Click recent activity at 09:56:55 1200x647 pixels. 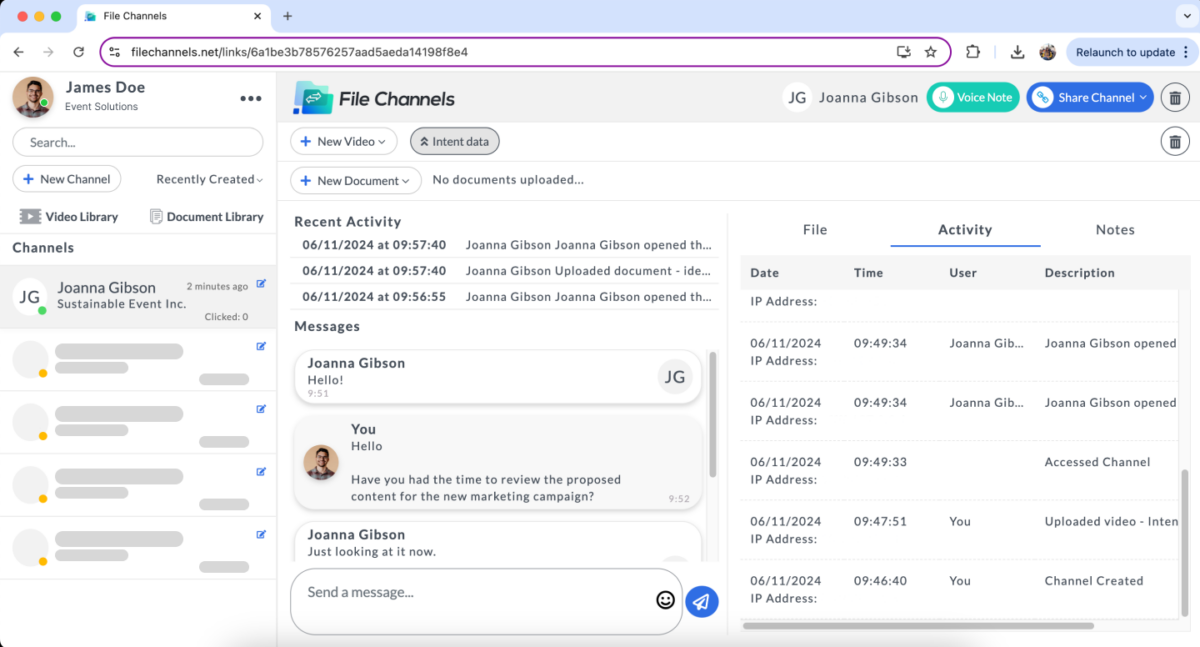[x=506, y=297]
